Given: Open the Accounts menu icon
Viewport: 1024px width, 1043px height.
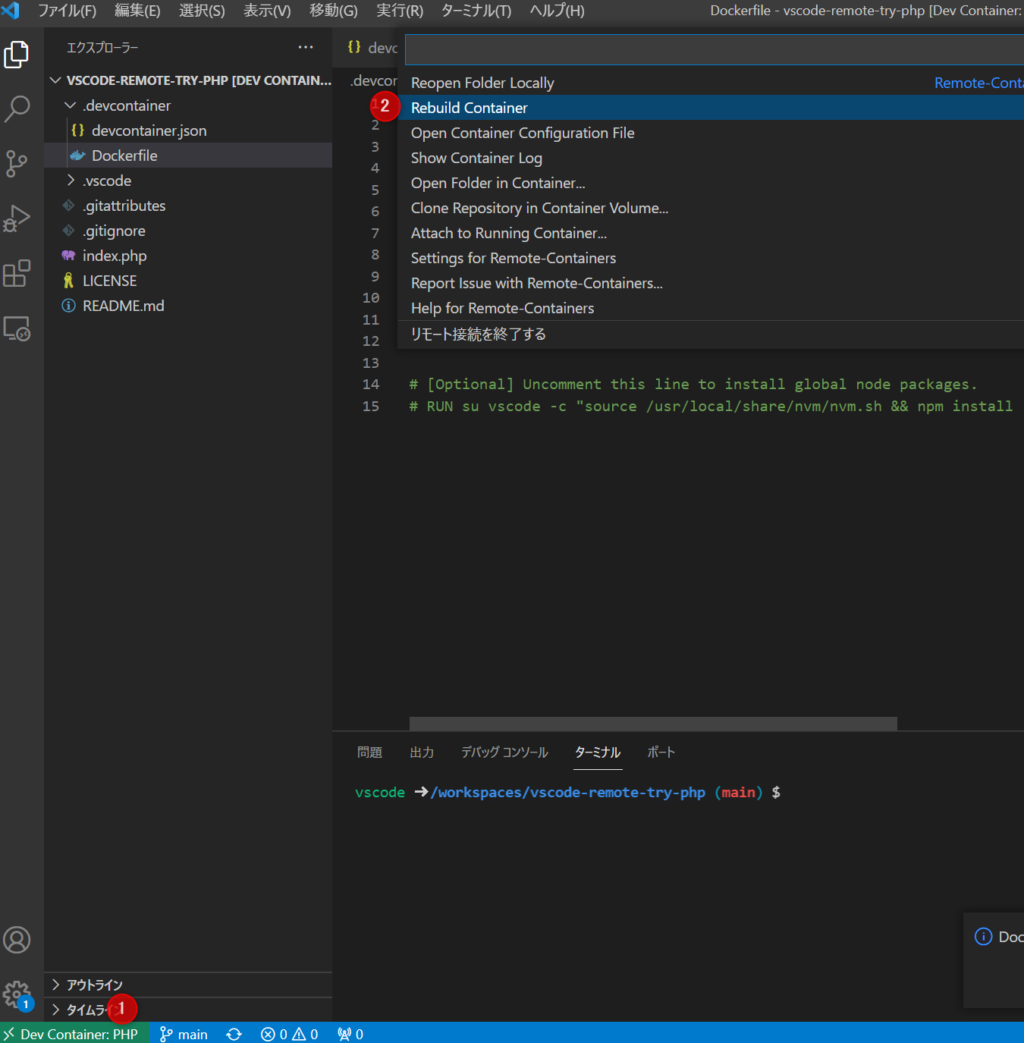Looking at the screenshot, I should [17, 940].
